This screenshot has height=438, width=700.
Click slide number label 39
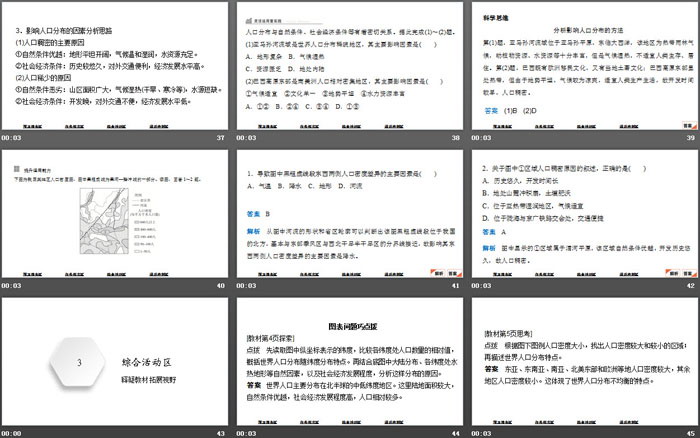691,138
